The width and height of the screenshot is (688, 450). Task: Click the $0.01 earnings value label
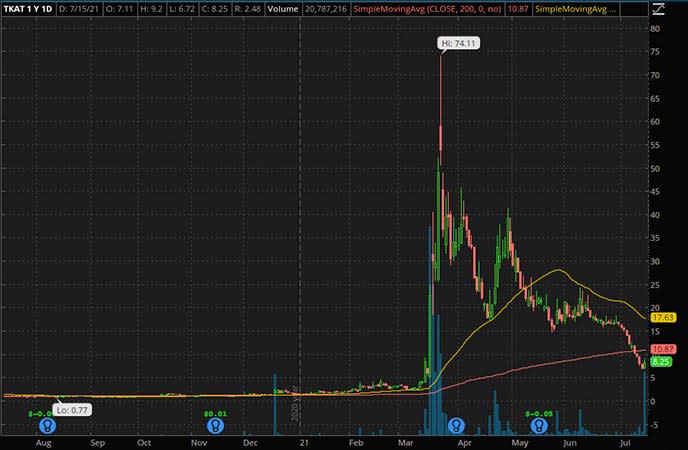tap(215, 412)
